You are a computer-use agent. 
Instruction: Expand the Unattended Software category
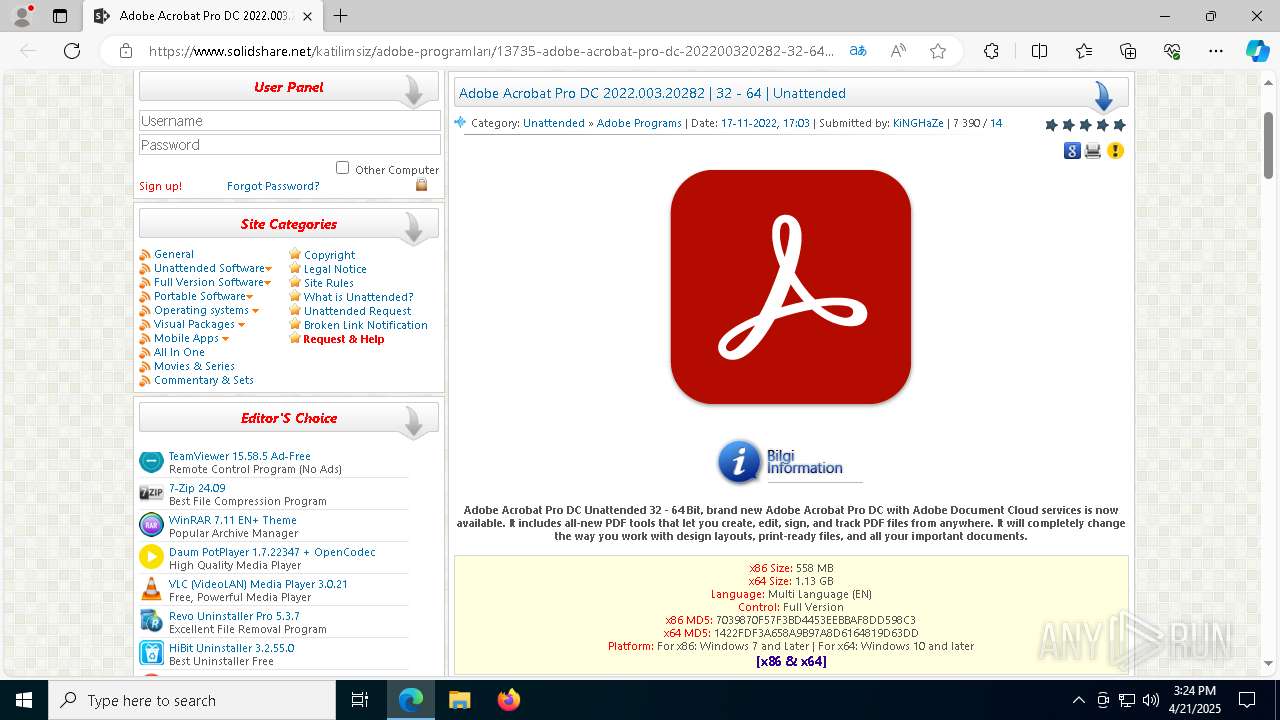tap(268, 269)
